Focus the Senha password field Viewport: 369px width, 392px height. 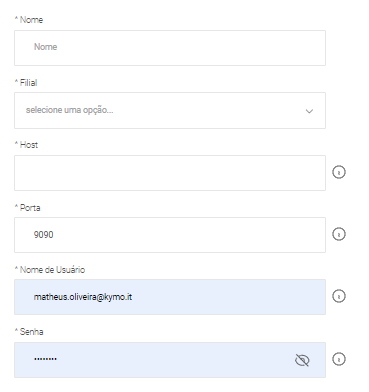coord(170,360)
